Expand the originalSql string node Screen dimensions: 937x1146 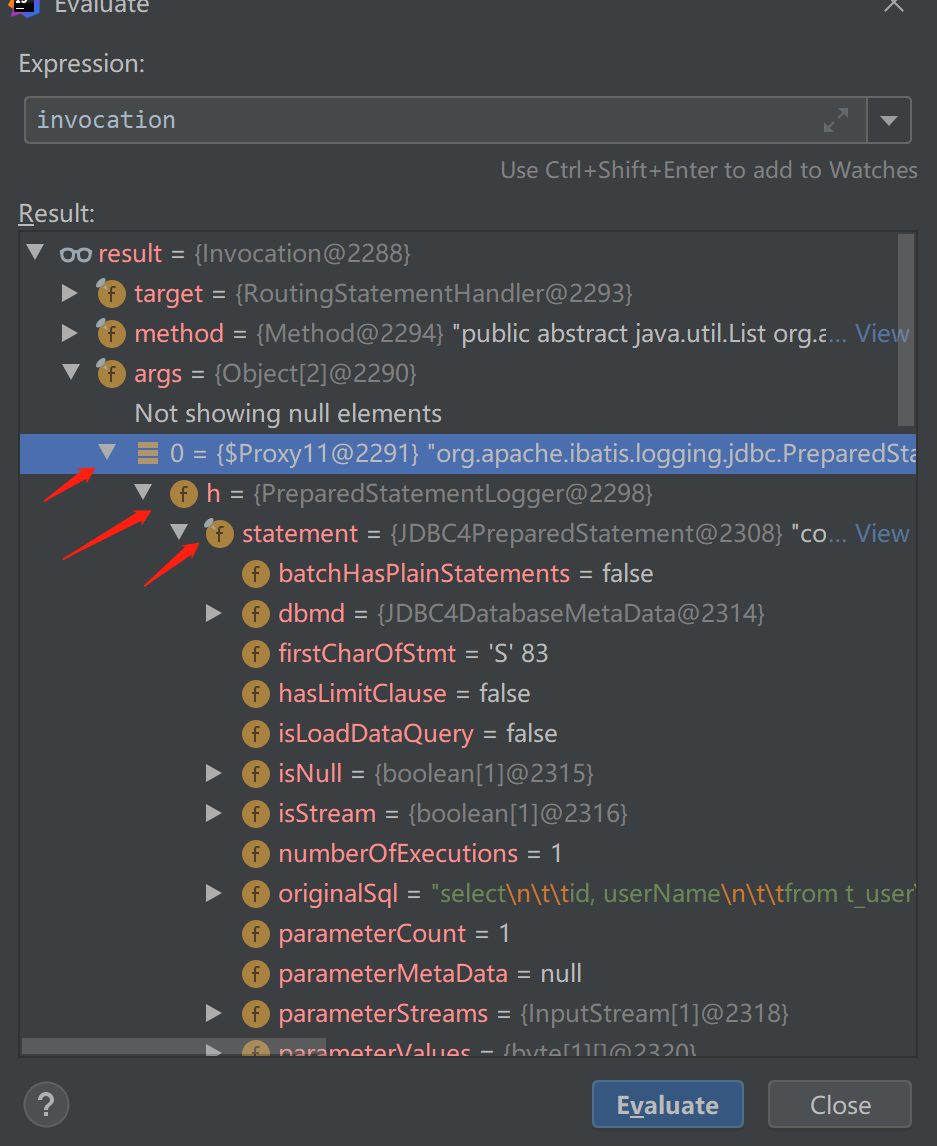pyautogui.click(x=213, y=893)
